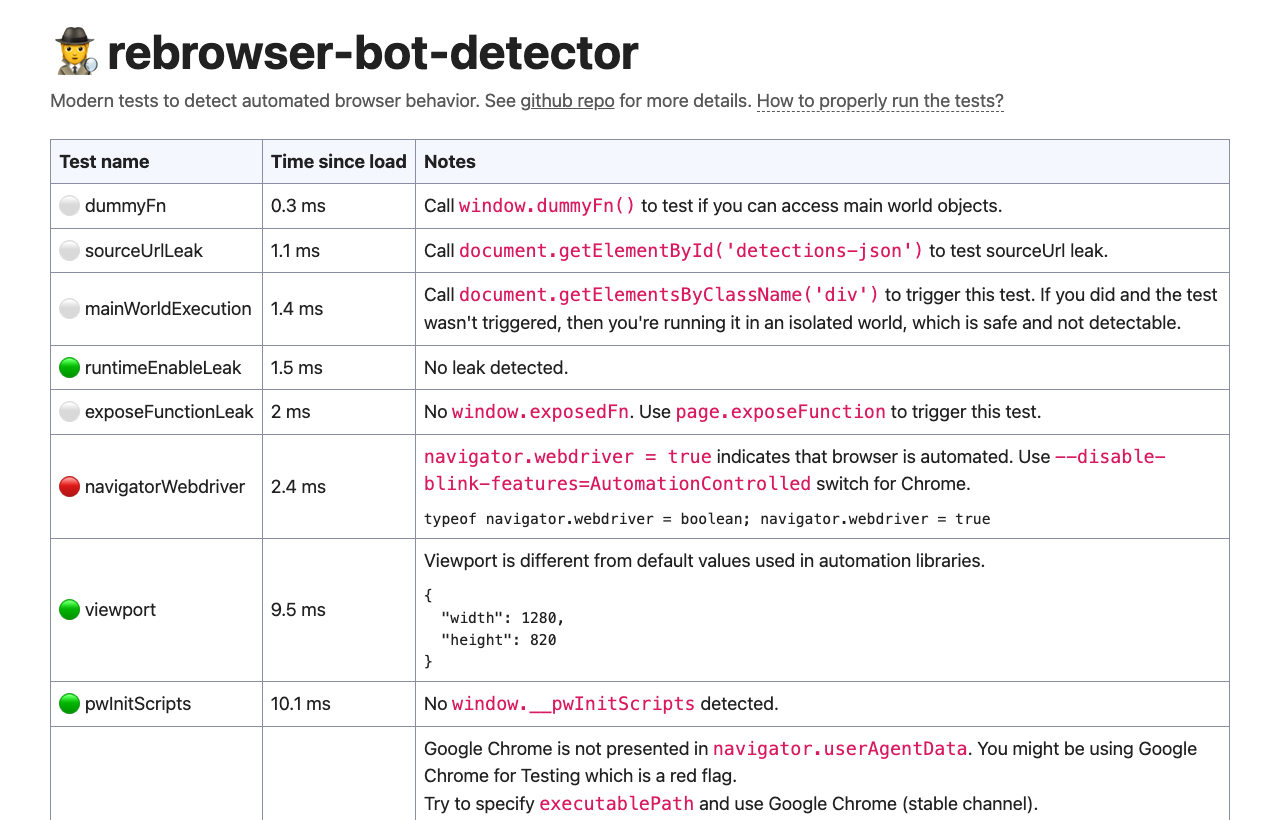1280x820 pixels.
Task: Click the getElementById('detections-json') code snippet
Action: [691, 251]
